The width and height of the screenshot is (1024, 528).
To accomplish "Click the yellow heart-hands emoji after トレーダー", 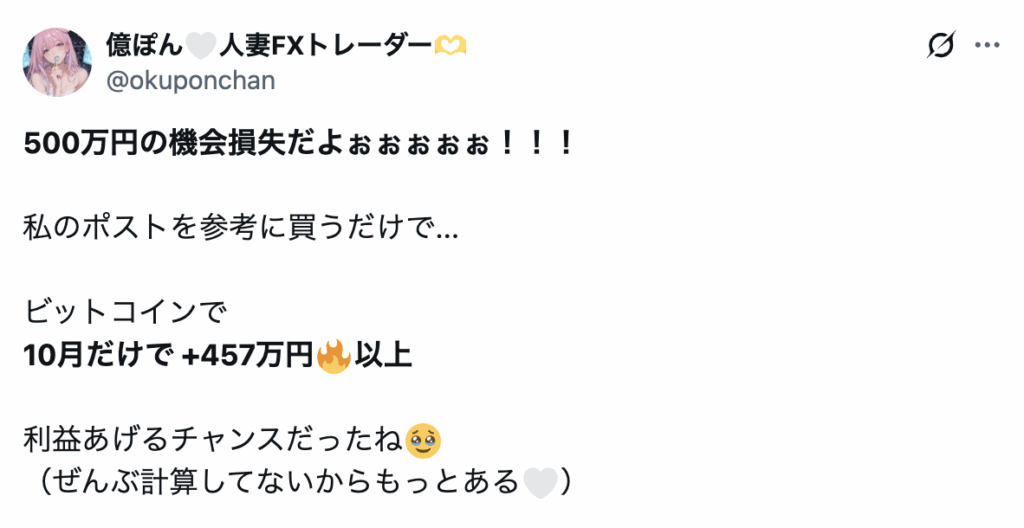I will click(450, 46).
